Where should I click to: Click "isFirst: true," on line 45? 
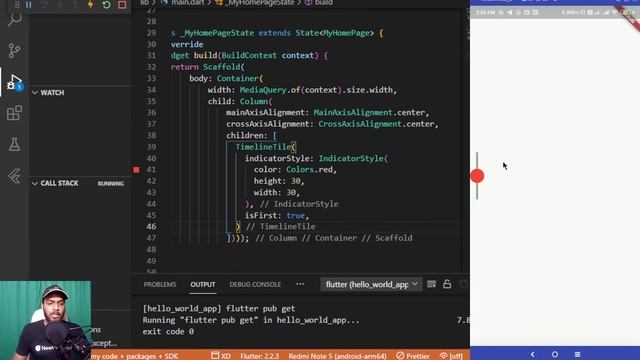click(x=277, y=215)
